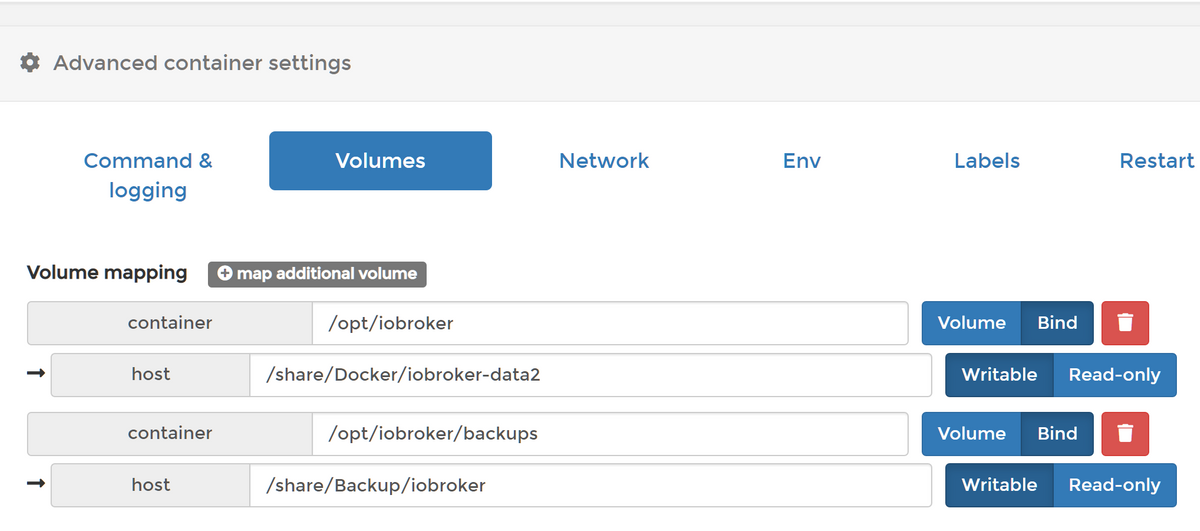The width and height of the screenshot is (1200, 531).
Task: Set /opt/iobroker mapping type to Volume
Action: click(971, 323)
